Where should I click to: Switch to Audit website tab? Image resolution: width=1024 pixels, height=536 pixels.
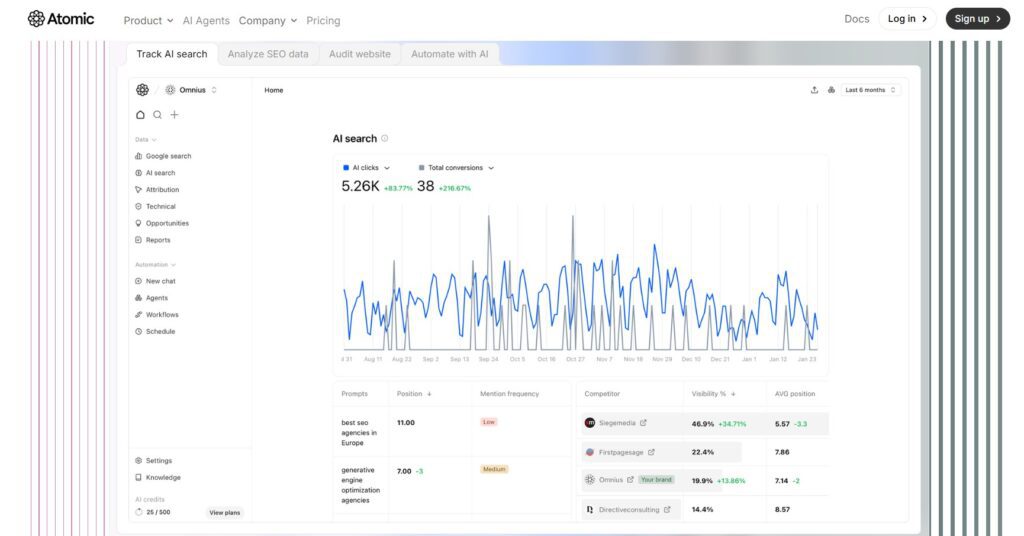coord(360,54)
